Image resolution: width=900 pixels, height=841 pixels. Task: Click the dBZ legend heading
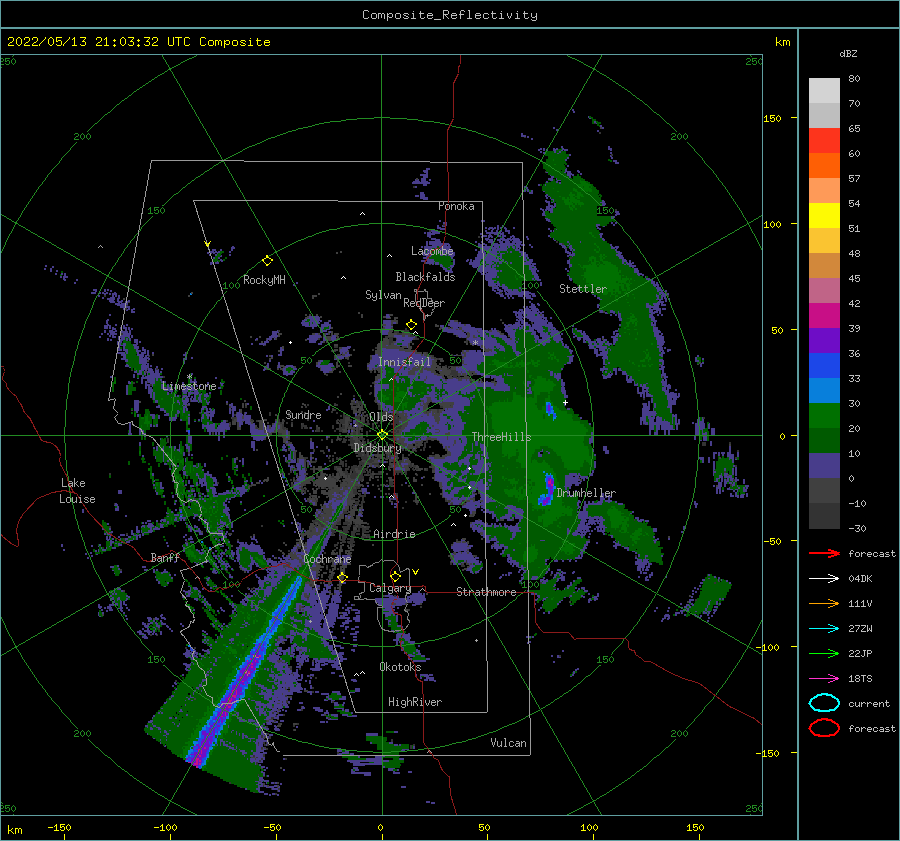click(x=848, y=53)
